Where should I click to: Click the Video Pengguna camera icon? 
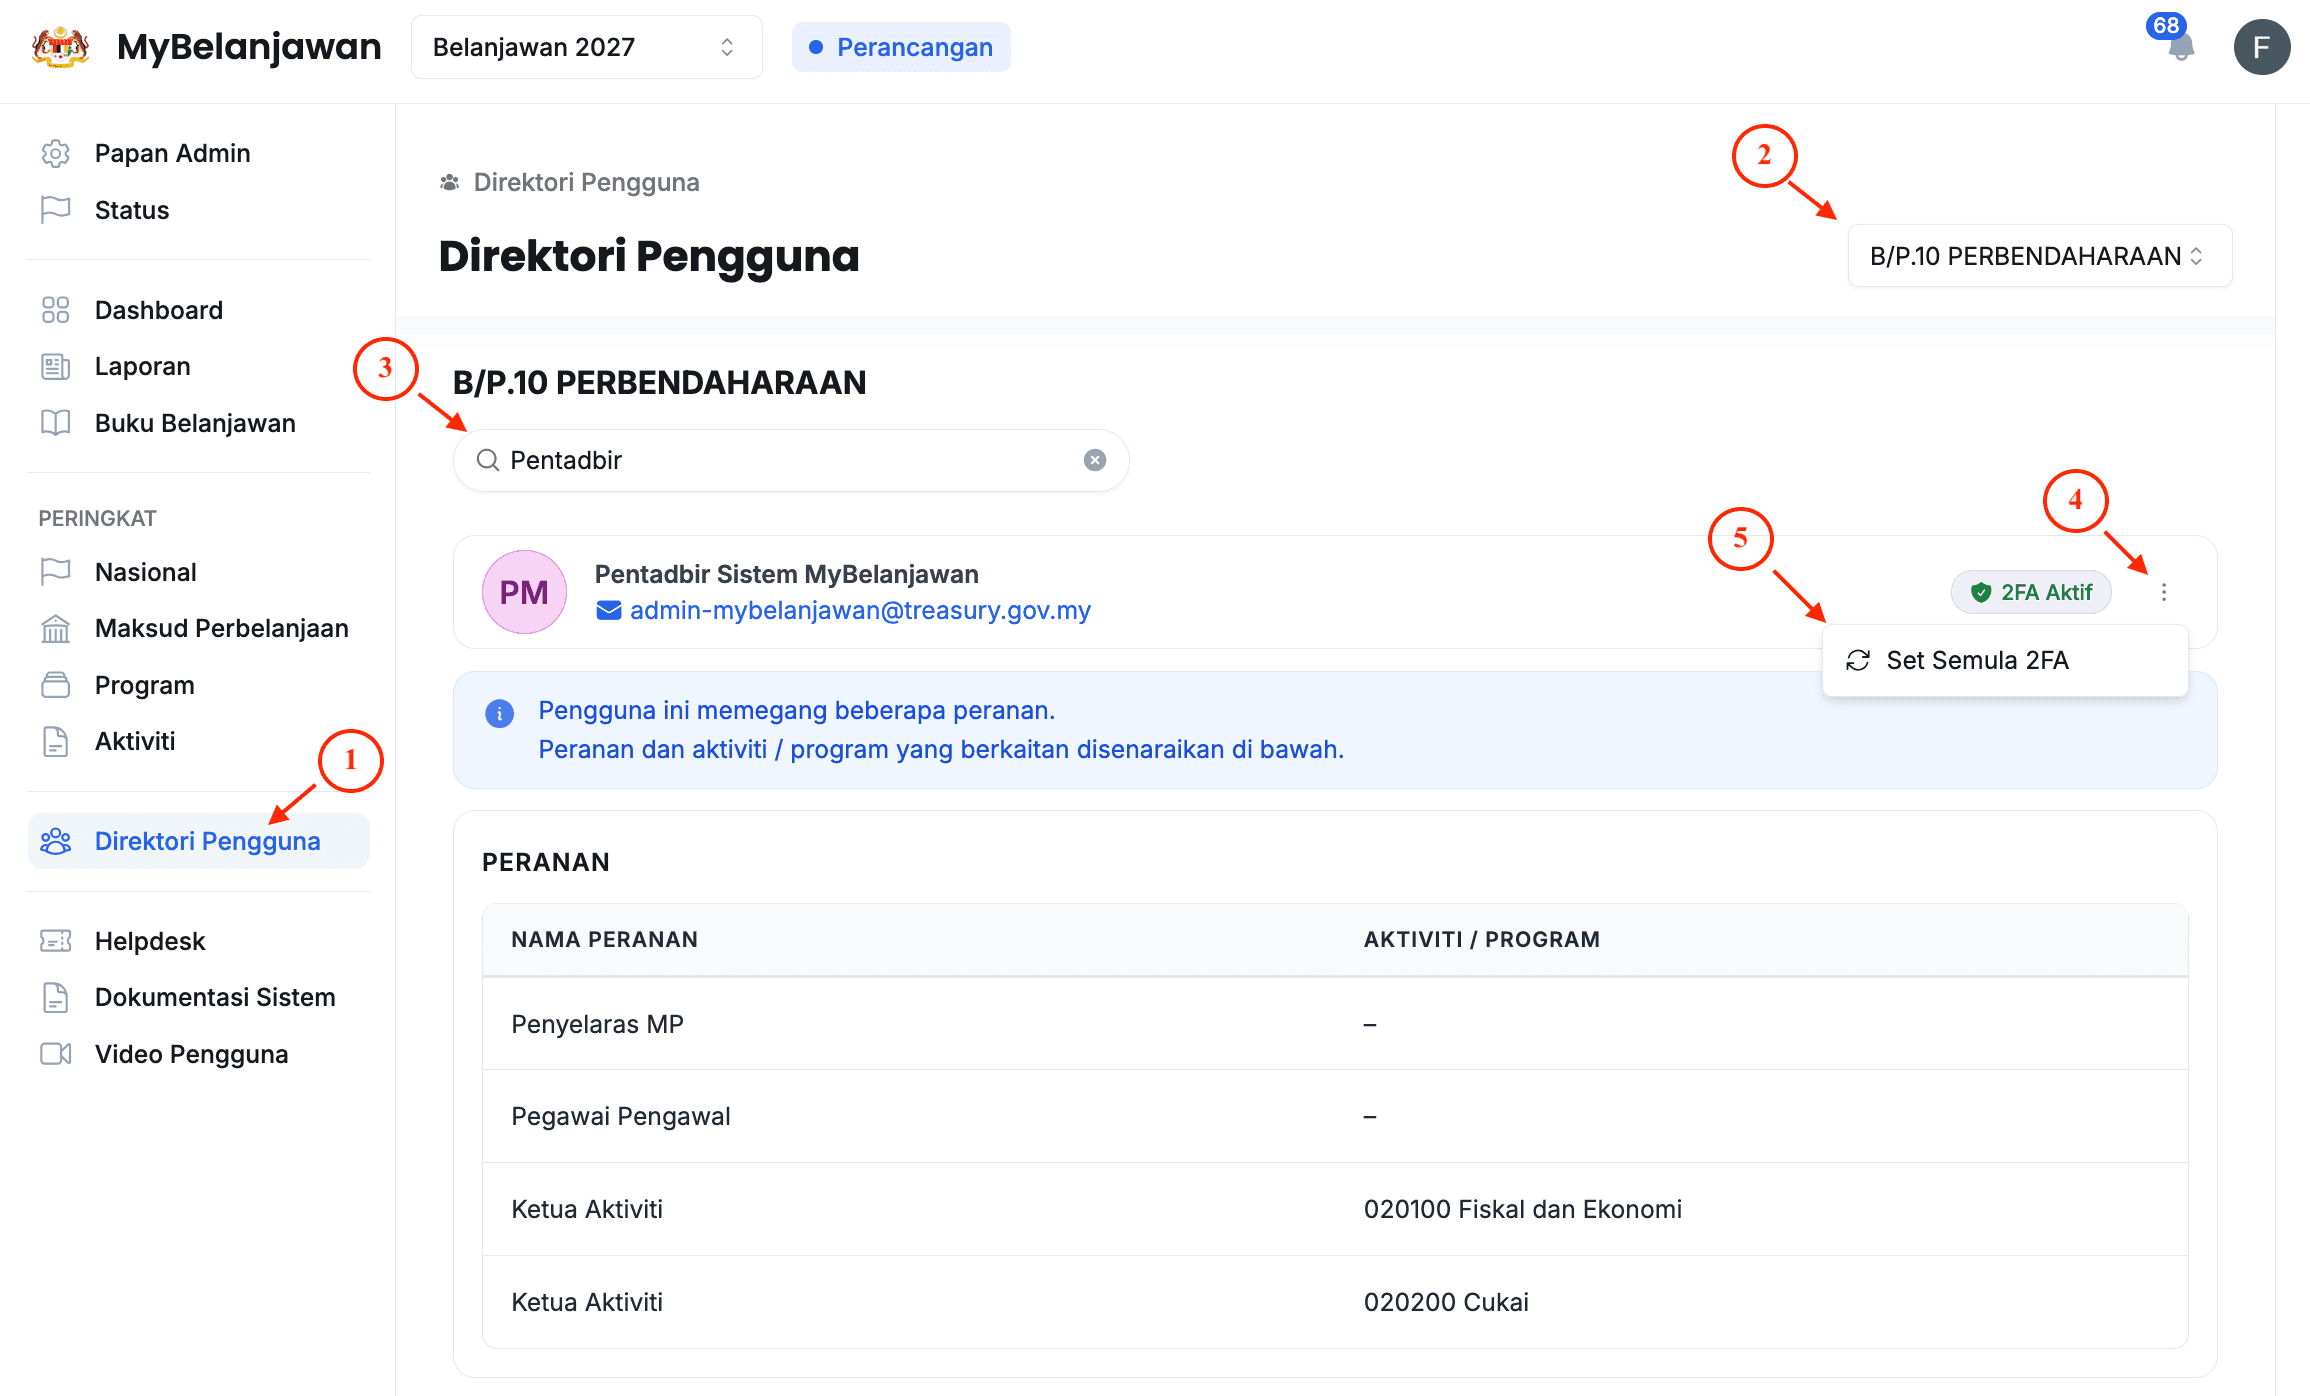click(x=56, y=1054)
